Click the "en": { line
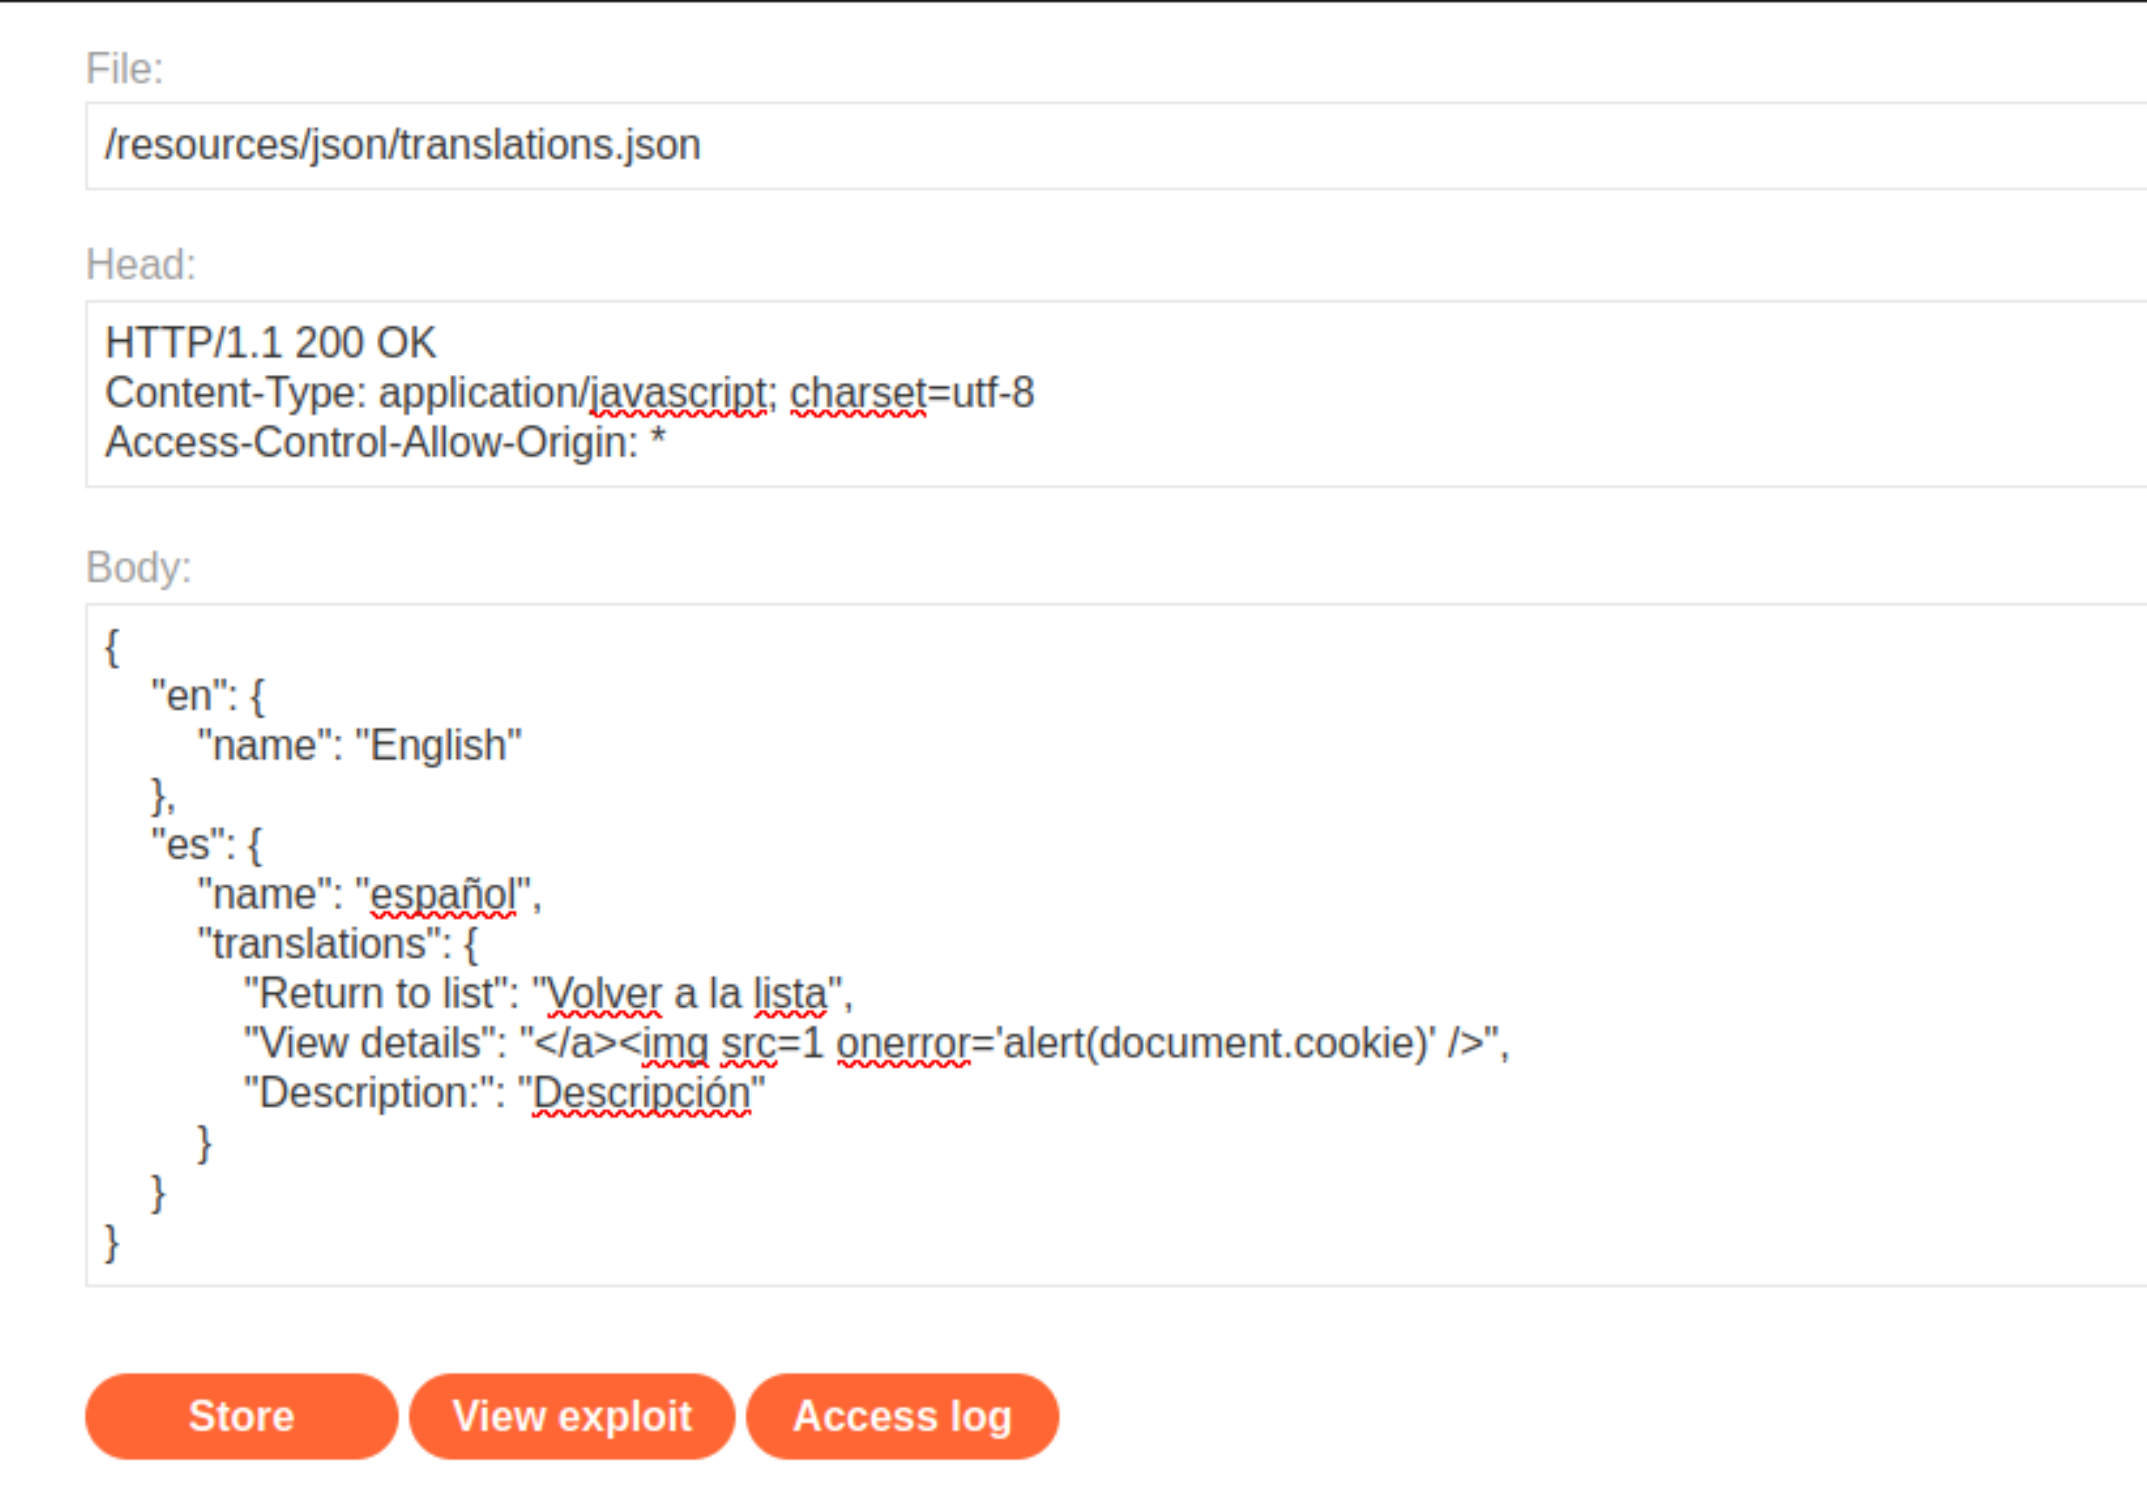This screenshot has width=2147, height=1500. (207, 696)
